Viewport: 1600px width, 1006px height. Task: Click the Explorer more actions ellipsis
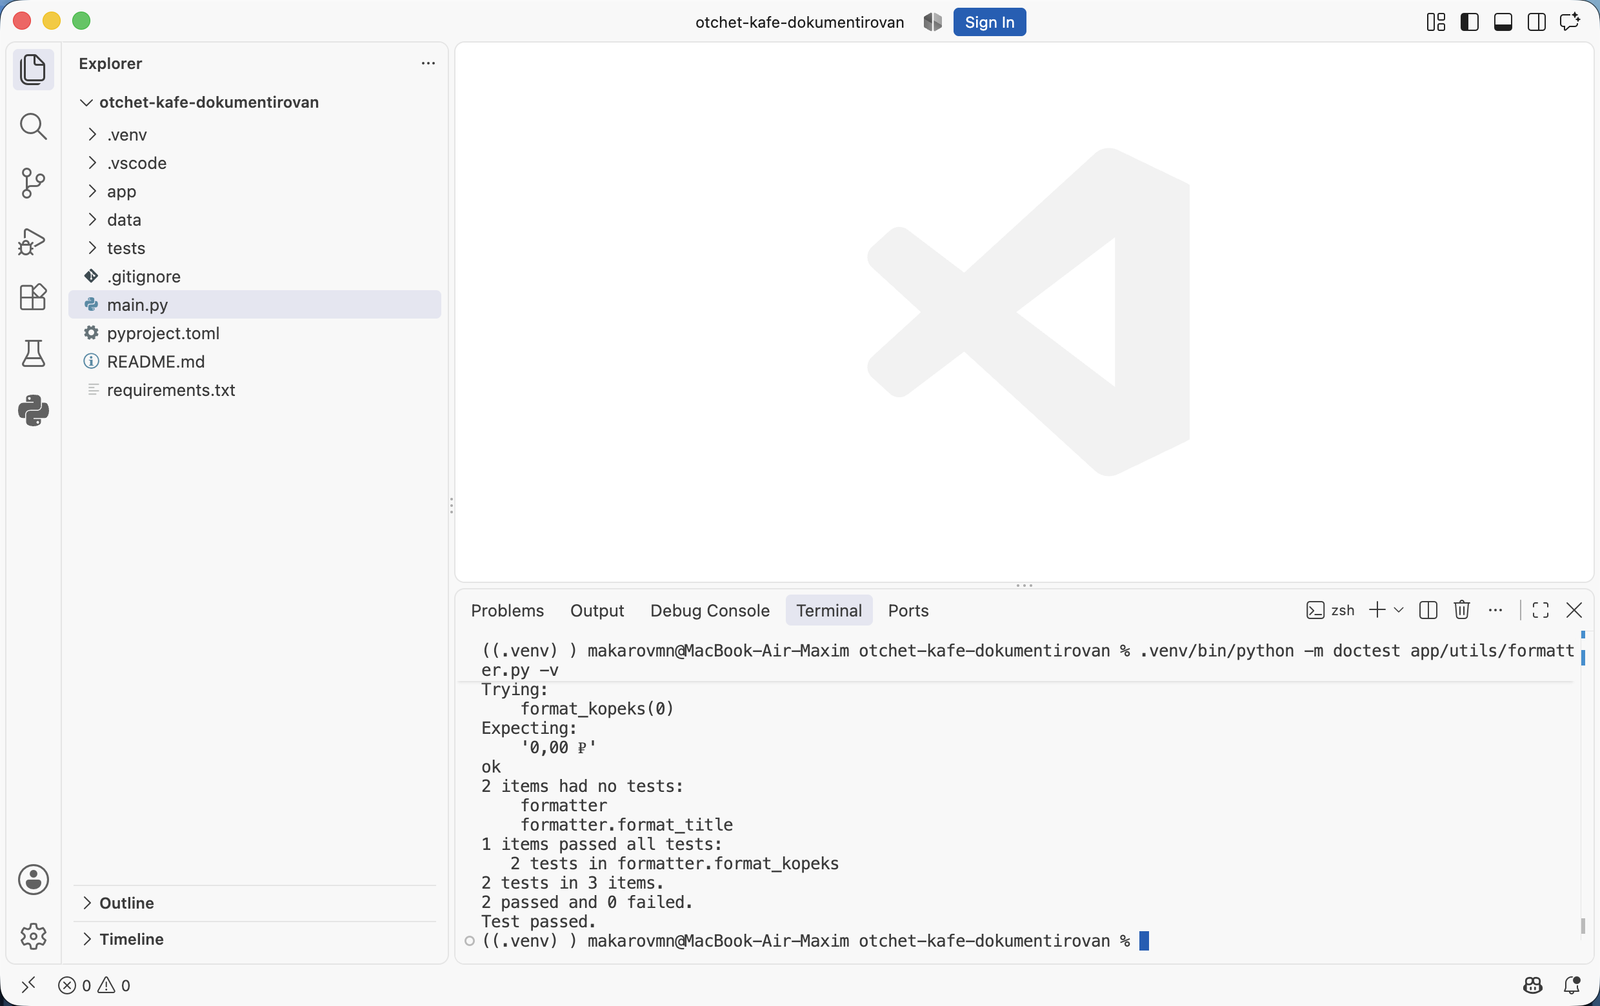[x=428, y=63]
